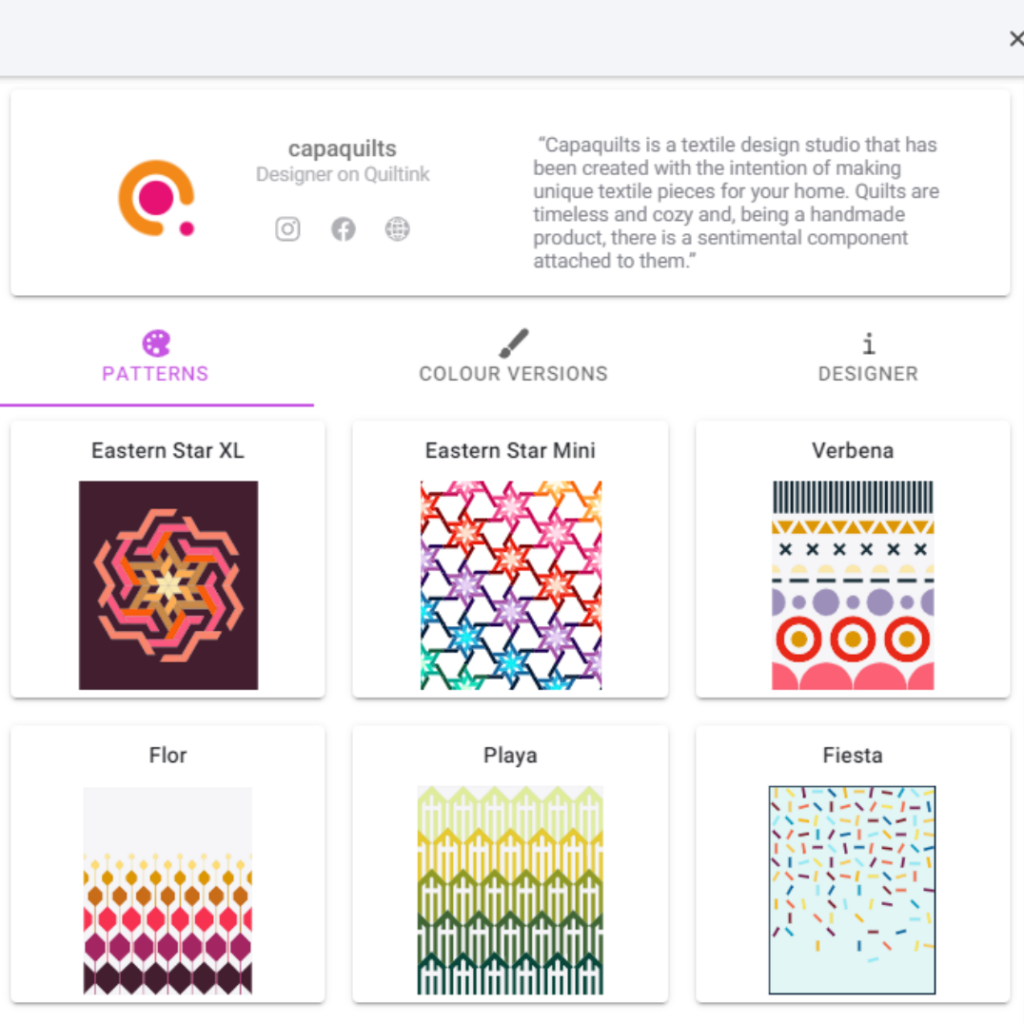This screenshot has height=1024, width=1024.
Task: Click the Verbena card title
Action: pyautogui.click(x=853, y=451)
